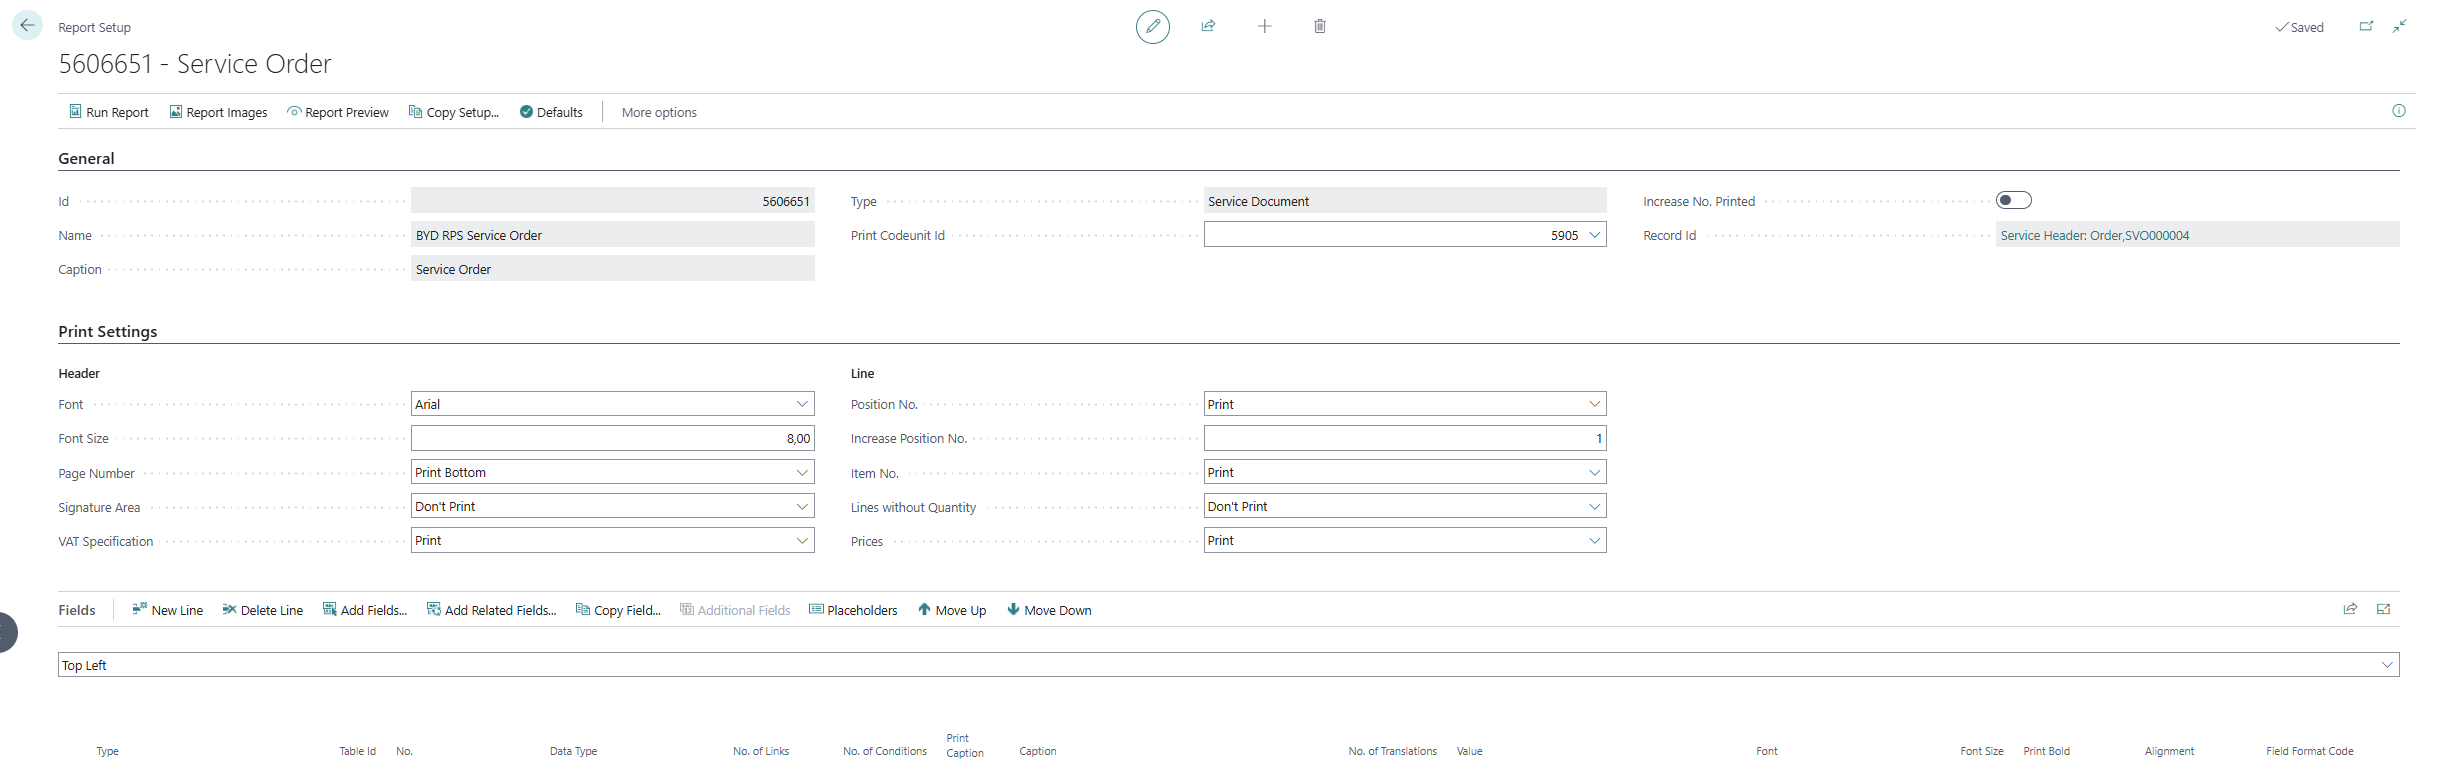Screen dimensions: 2442x763
Task: Open the Placeholders action
Action: (x=853, y=610)
